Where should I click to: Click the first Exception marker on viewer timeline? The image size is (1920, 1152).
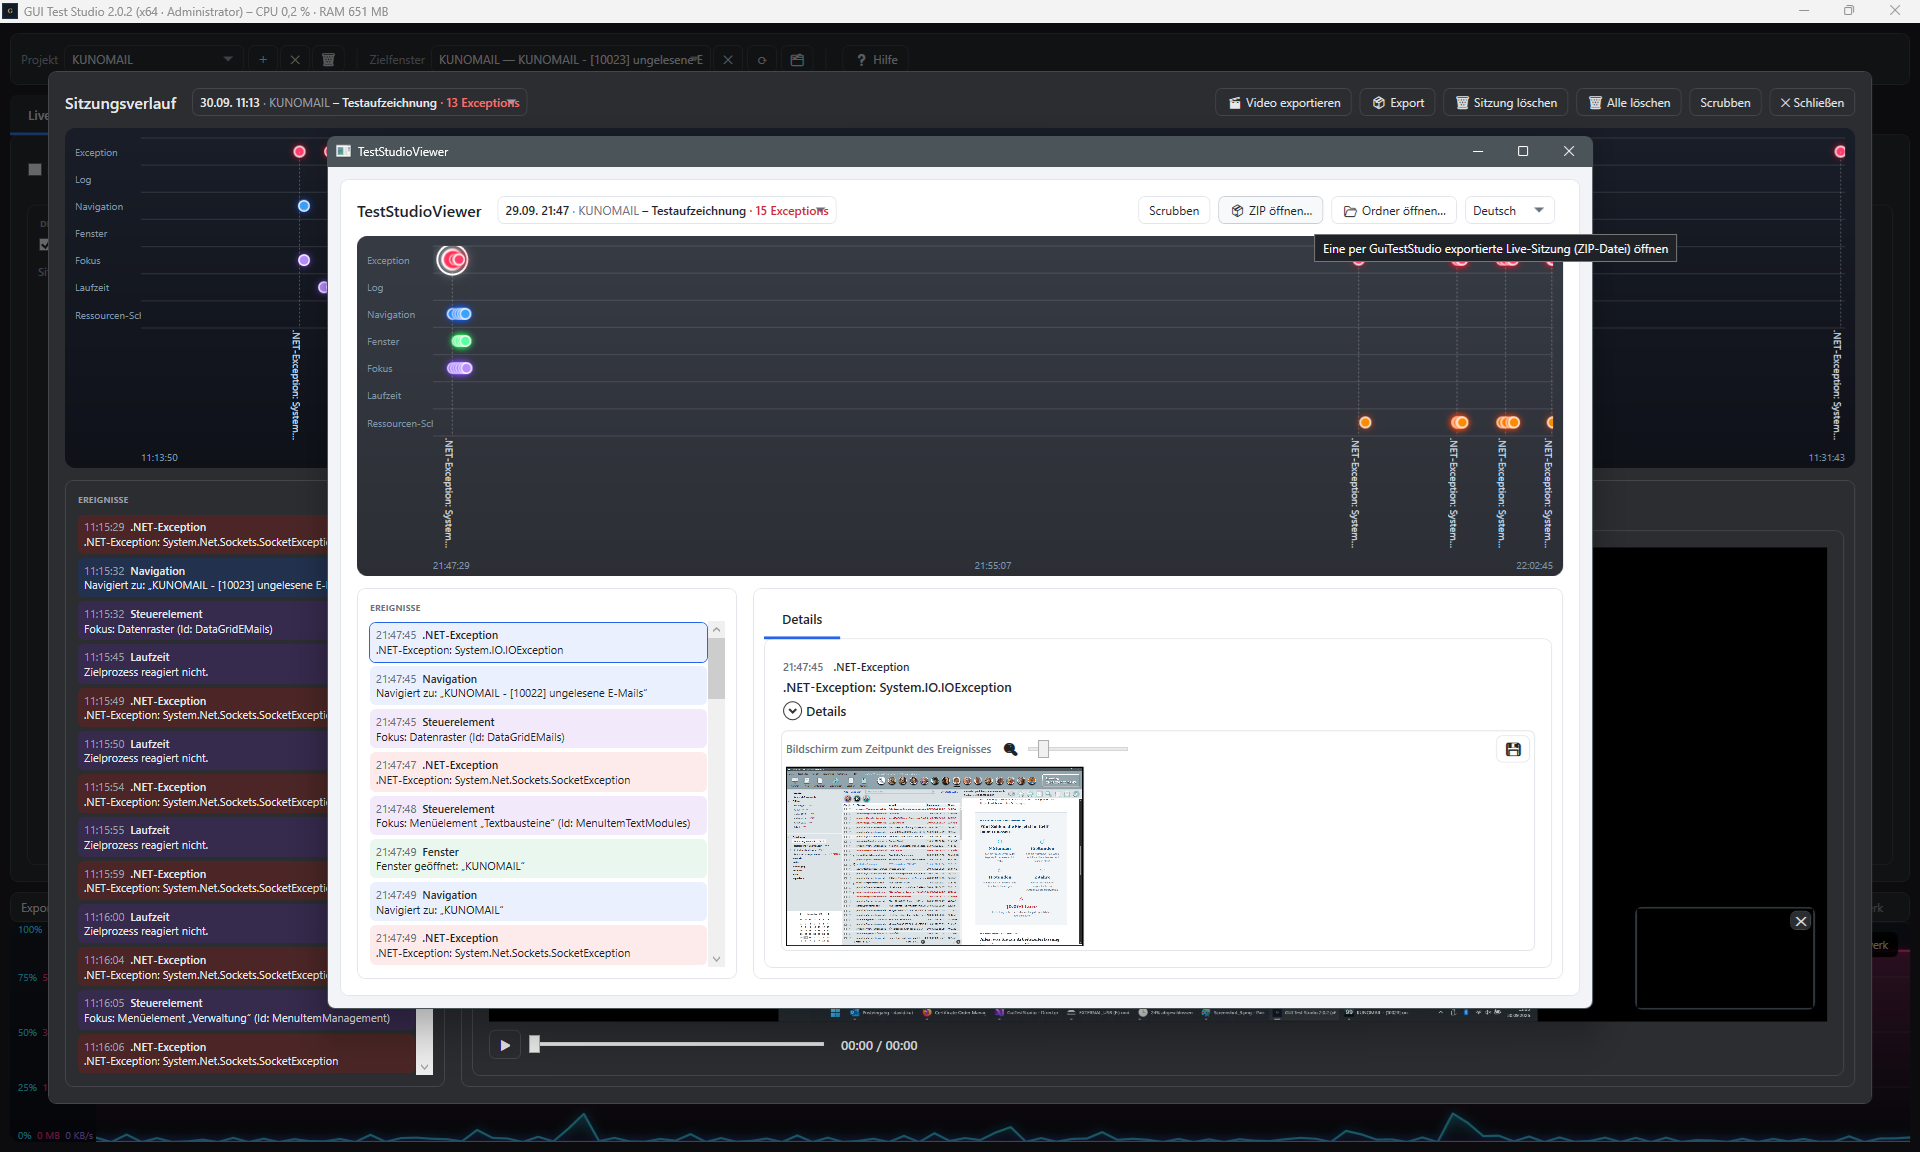[453, 260]
